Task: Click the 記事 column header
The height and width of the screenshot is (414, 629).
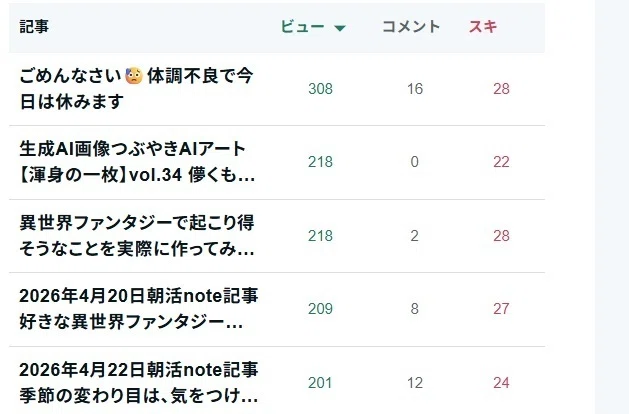Action: pyautogui.click(x=34, y=26)
